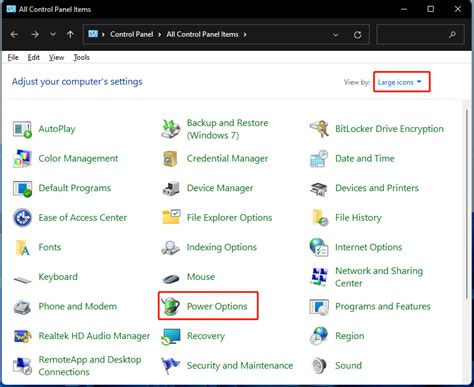
Task: Open BitLocker Drive Encryption icon
Action: tap(319, 129)
